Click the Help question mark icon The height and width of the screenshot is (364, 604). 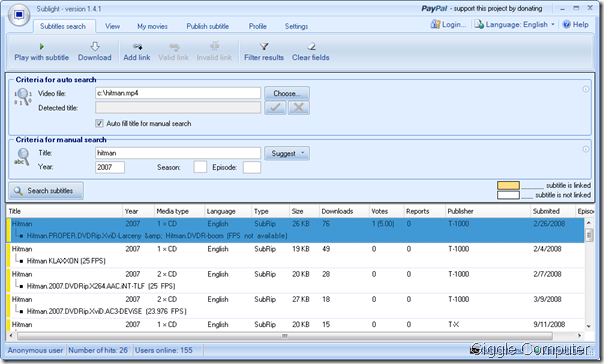pos(567,24)
